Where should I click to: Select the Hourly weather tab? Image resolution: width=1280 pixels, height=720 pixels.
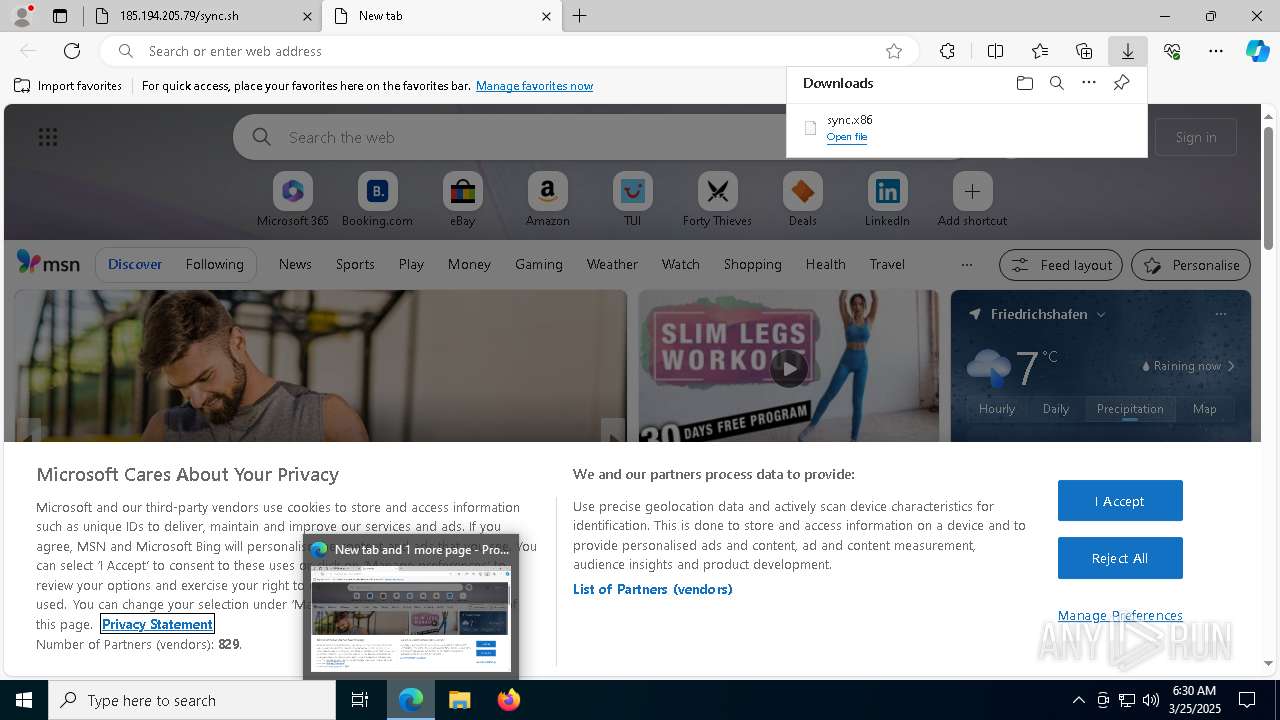point(997,408)
